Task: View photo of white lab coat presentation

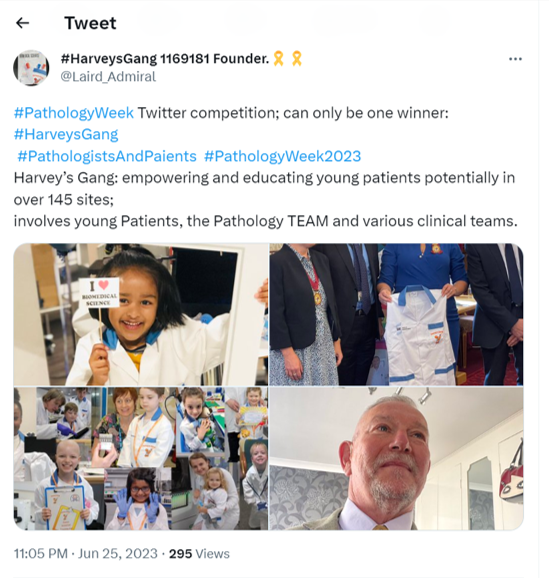Action: [x=396, y=314]
